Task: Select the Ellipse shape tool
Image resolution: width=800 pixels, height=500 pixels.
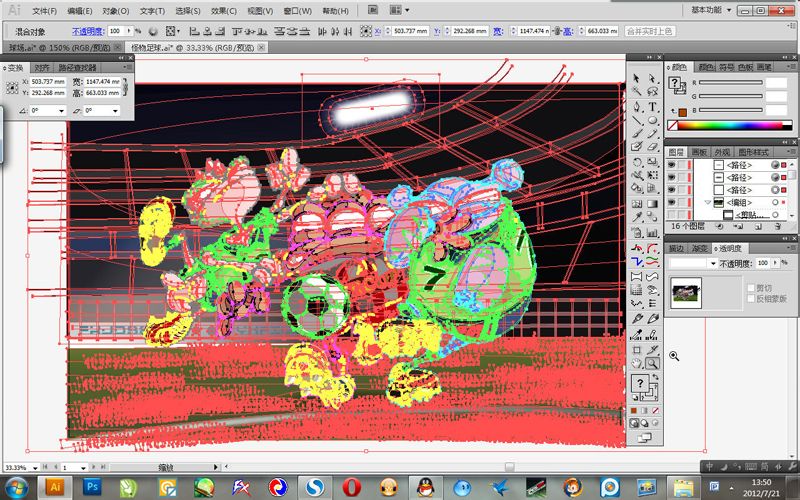Action: [x=652, y=120]
